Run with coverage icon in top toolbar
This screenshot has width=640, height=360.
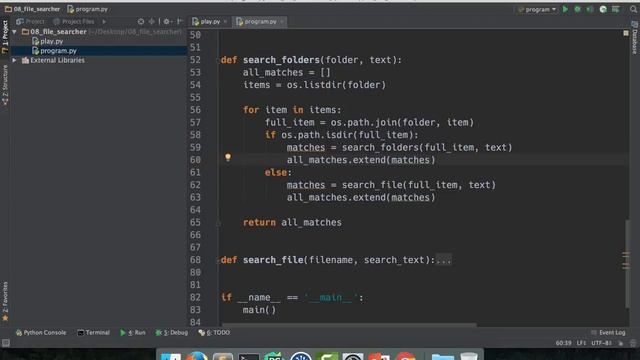click(x=590, y=9)
